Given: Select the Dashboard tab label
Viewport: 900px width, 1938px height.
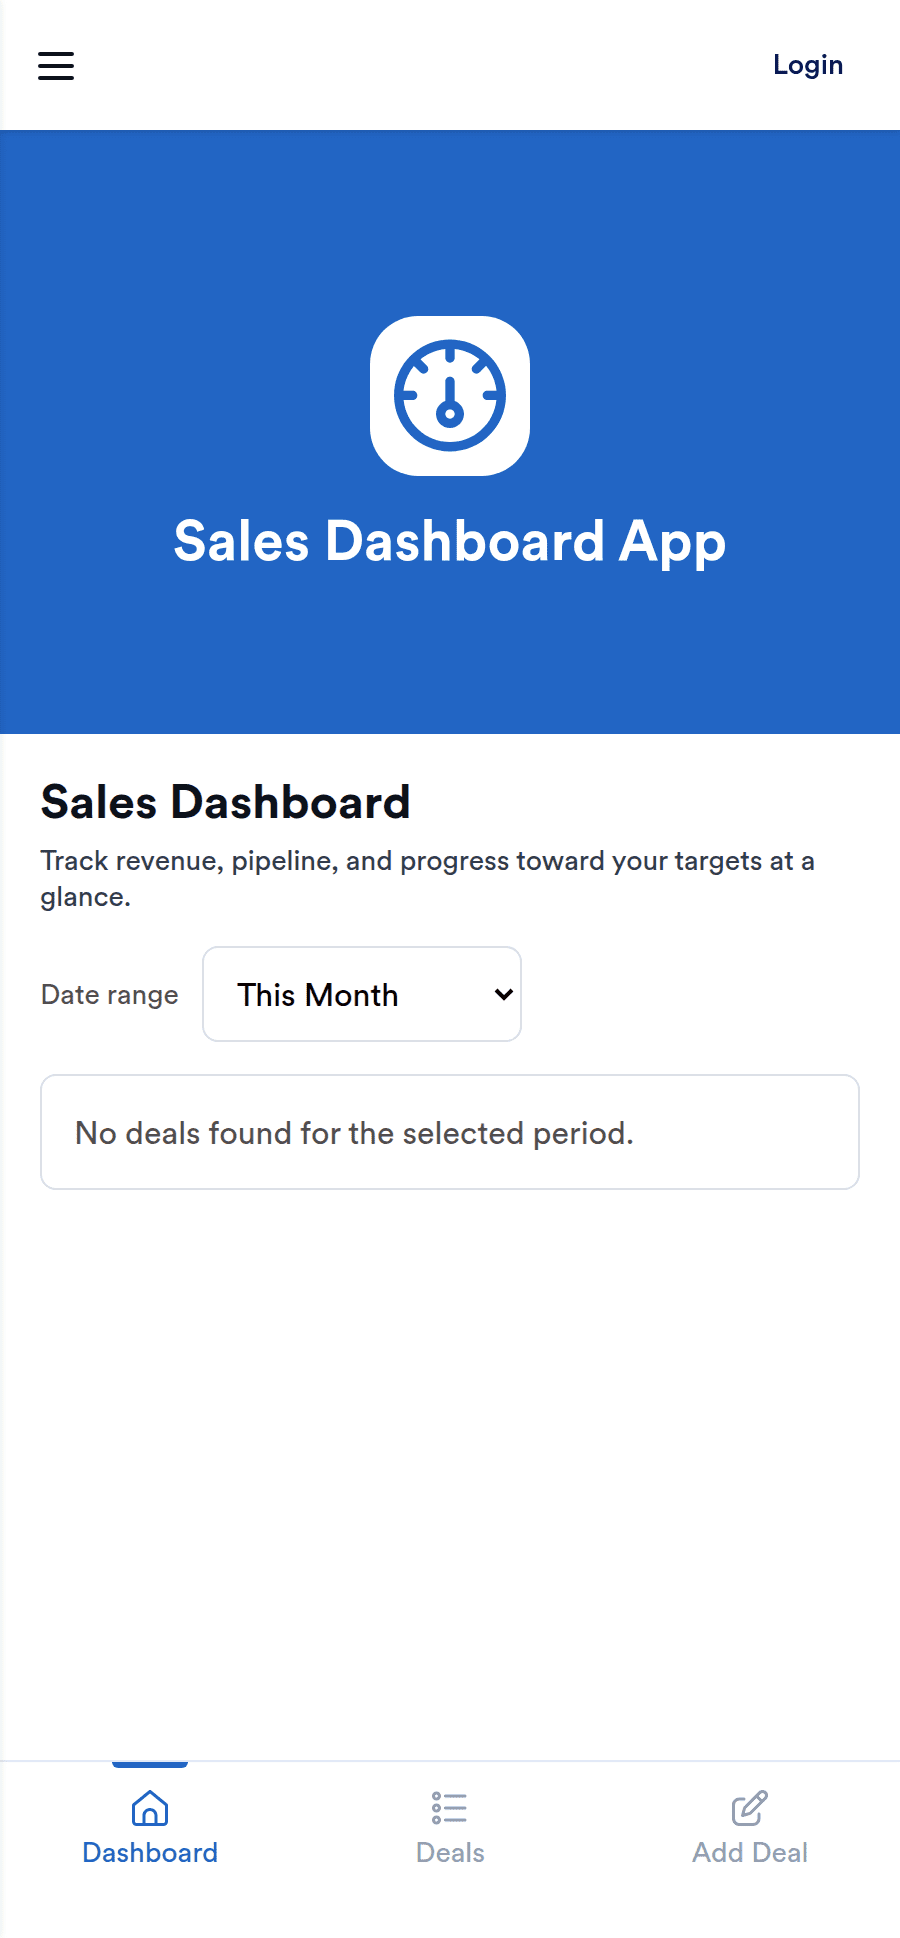Looking at the screenshot, I should [150, 1853].
